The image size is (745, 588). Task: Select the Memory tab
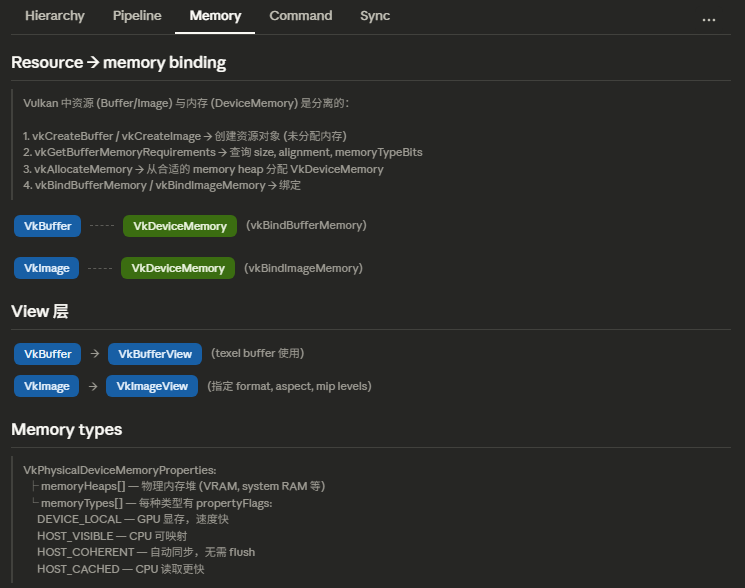(215, 16)
